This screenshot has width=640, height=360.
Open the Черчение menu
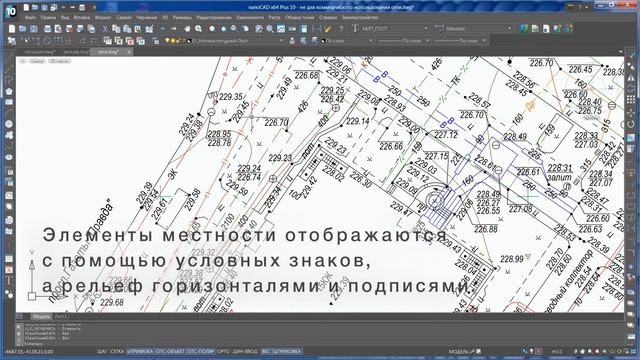(147, 18)
